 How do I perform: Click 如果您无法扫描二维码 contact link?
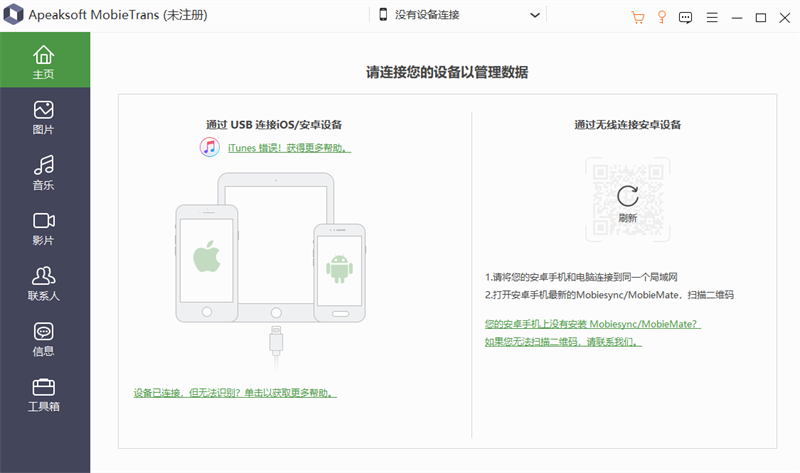point(563,341)
